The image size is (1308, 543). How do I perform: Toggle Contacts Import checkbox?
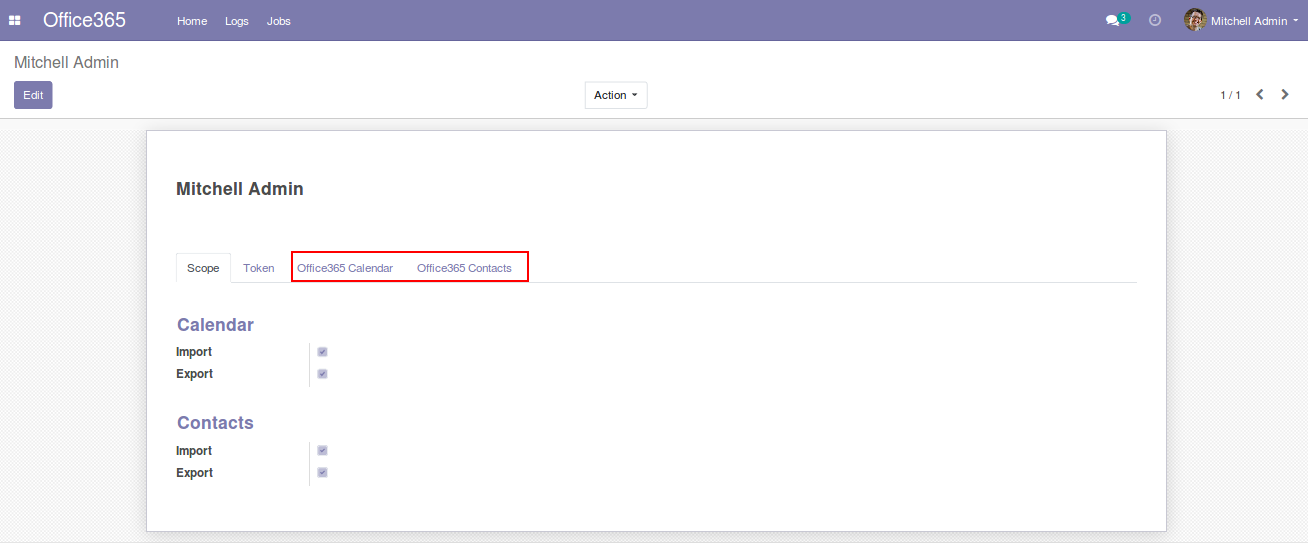coord(322,451)
